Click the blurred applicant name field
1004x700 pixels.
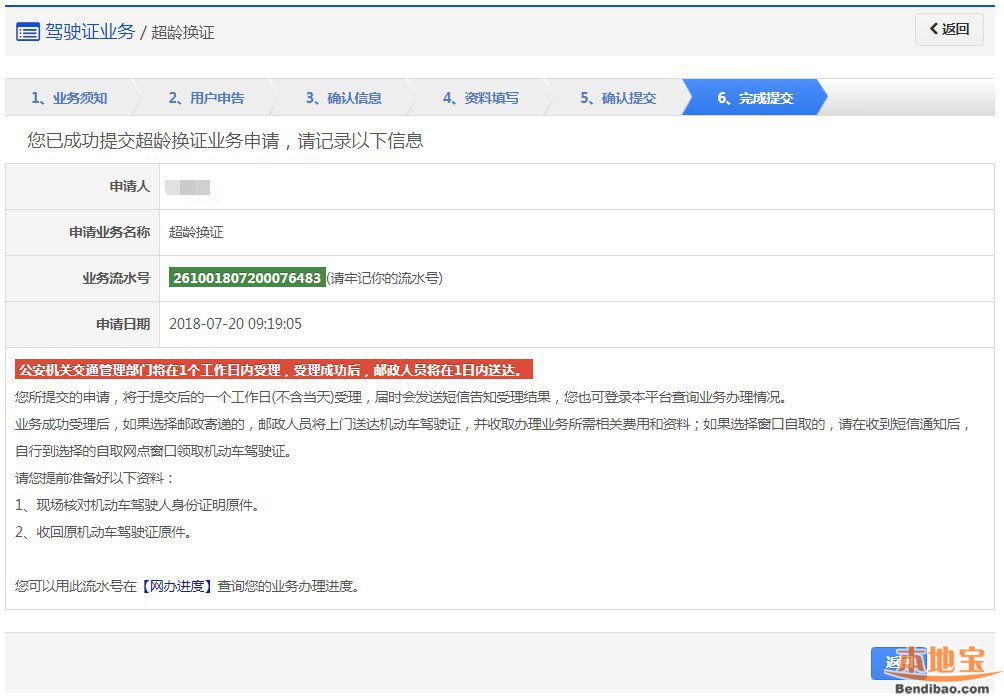[x=188, y=187]
